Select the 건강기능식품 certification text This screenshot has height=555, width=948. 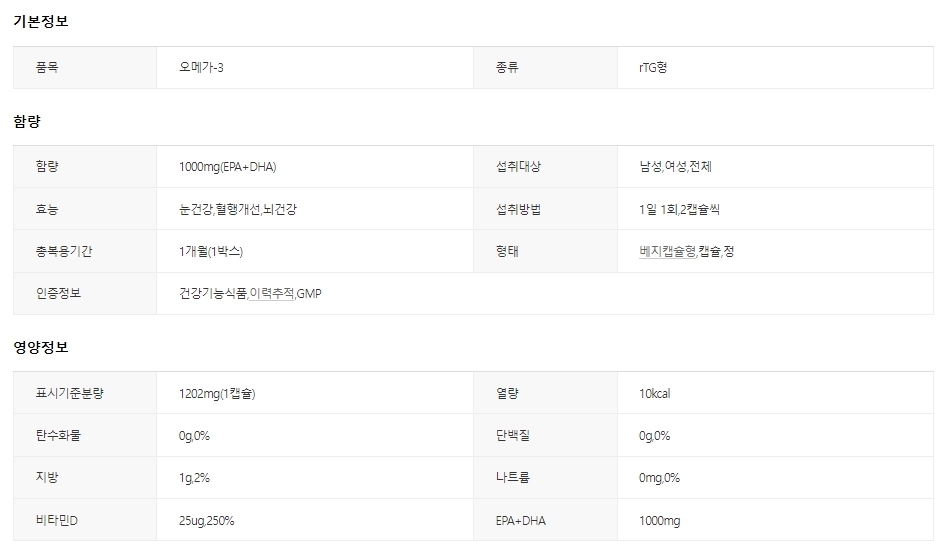click(212, 294)
